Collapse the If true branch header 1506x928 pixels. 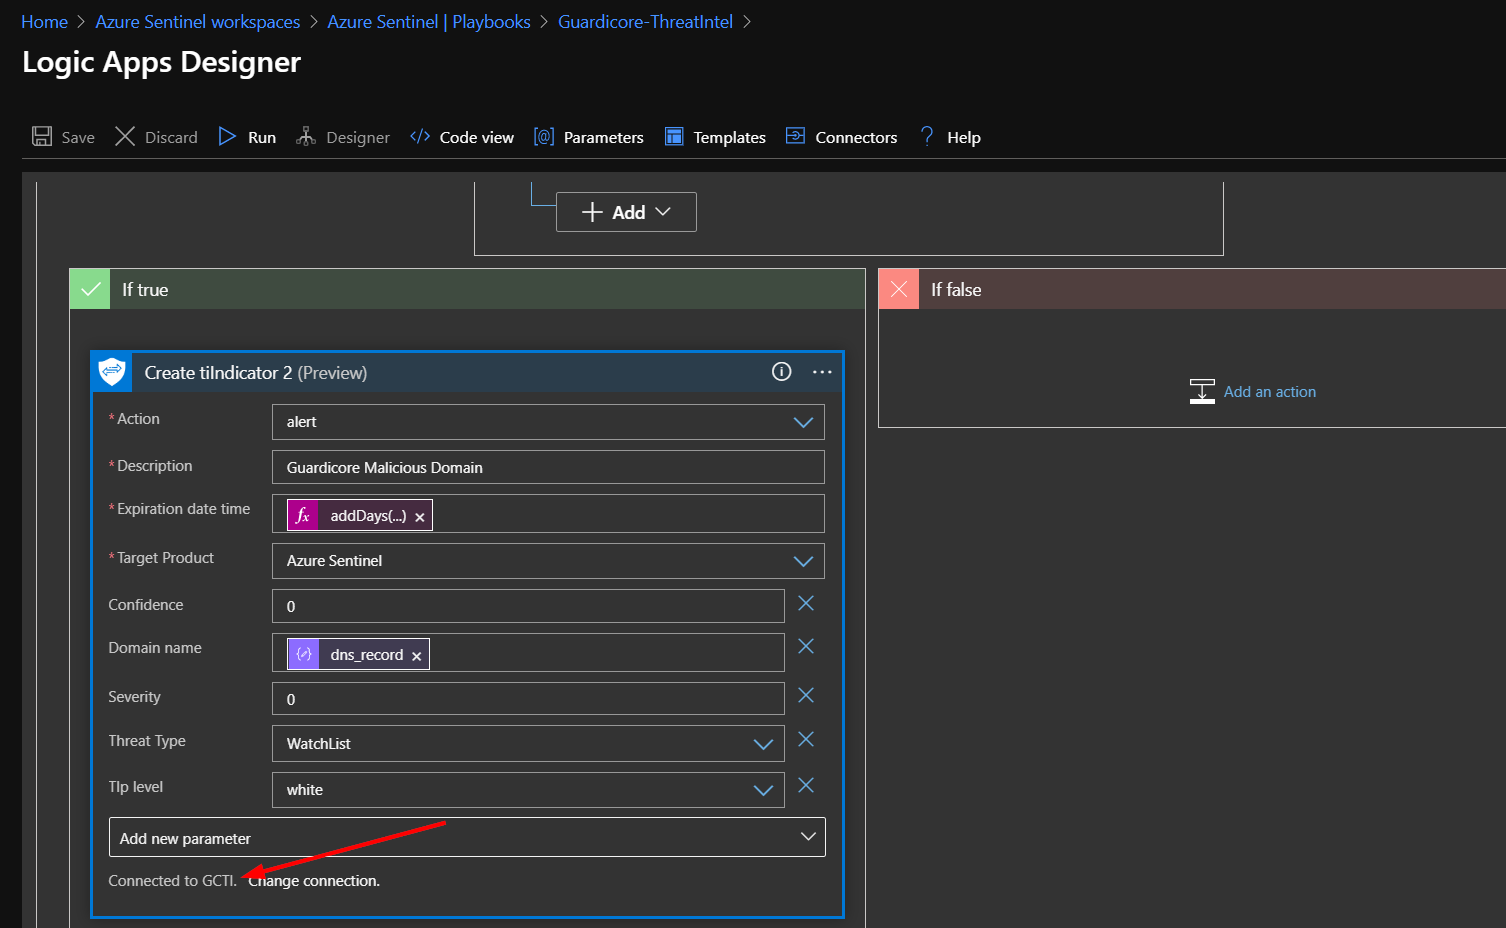pos(467,289)
